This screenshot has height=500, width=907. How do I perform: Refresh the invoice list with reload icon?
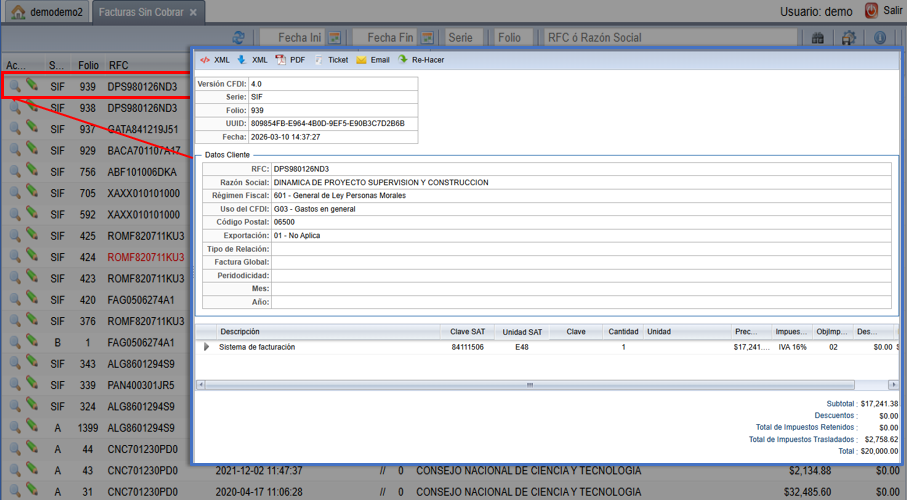239,38
